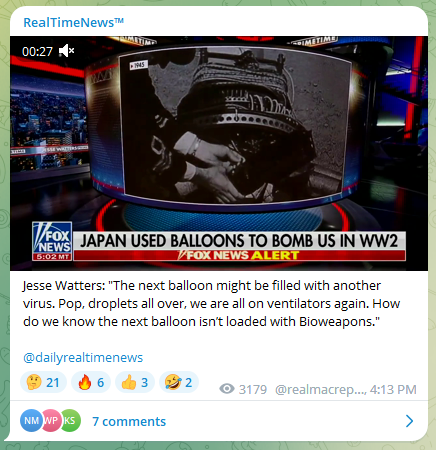Click the Fox News logo in the video
Viewport: 436px width, 450px height.
coord(52,241)
